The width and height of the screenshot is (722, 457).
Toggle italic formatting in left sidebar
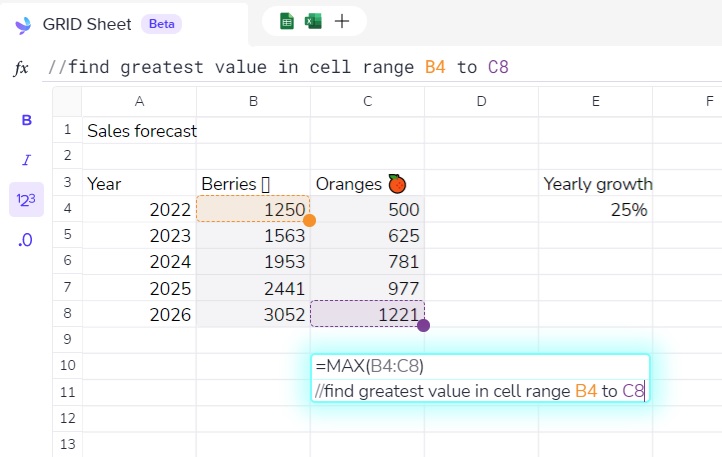tap(27, 160)
